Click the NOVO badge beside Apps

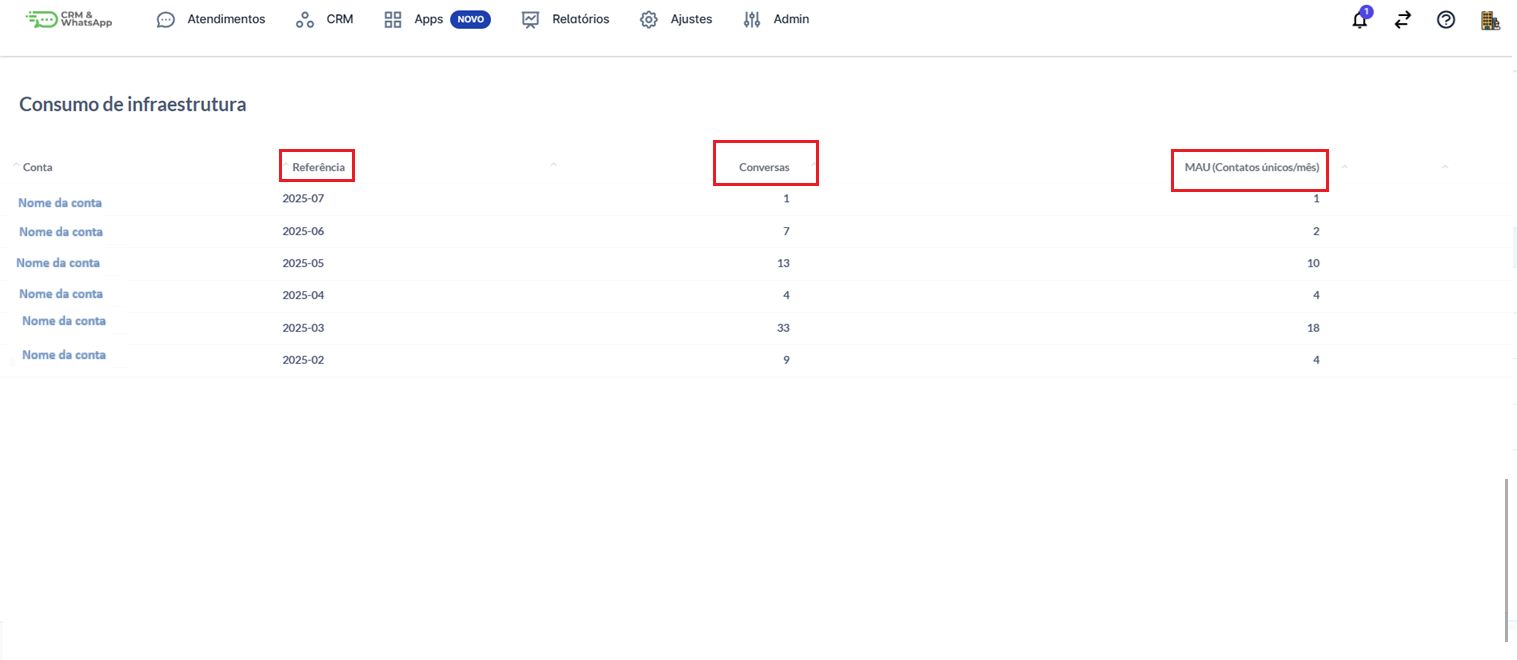[470, 19]
